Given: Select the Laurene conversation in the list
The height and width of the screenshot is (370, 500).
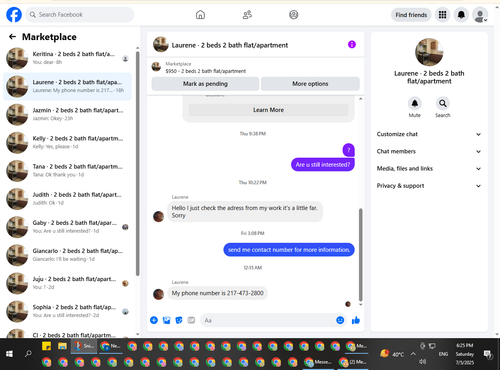Looking at the screenshot, I should (x=68, y=86).
